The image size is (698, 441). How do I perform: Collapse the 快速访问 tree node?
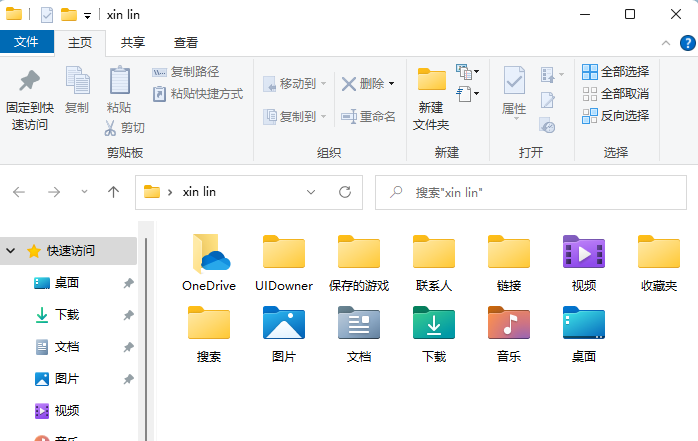(x=11, y=251)
